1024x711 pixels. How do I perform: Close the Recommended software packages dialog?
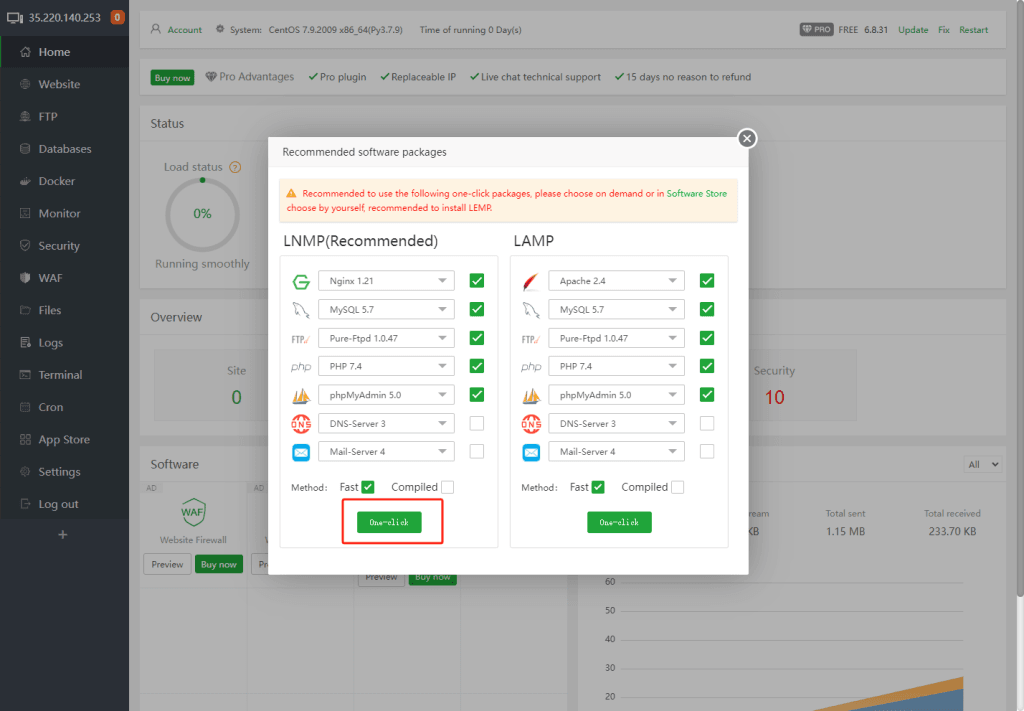747,139
